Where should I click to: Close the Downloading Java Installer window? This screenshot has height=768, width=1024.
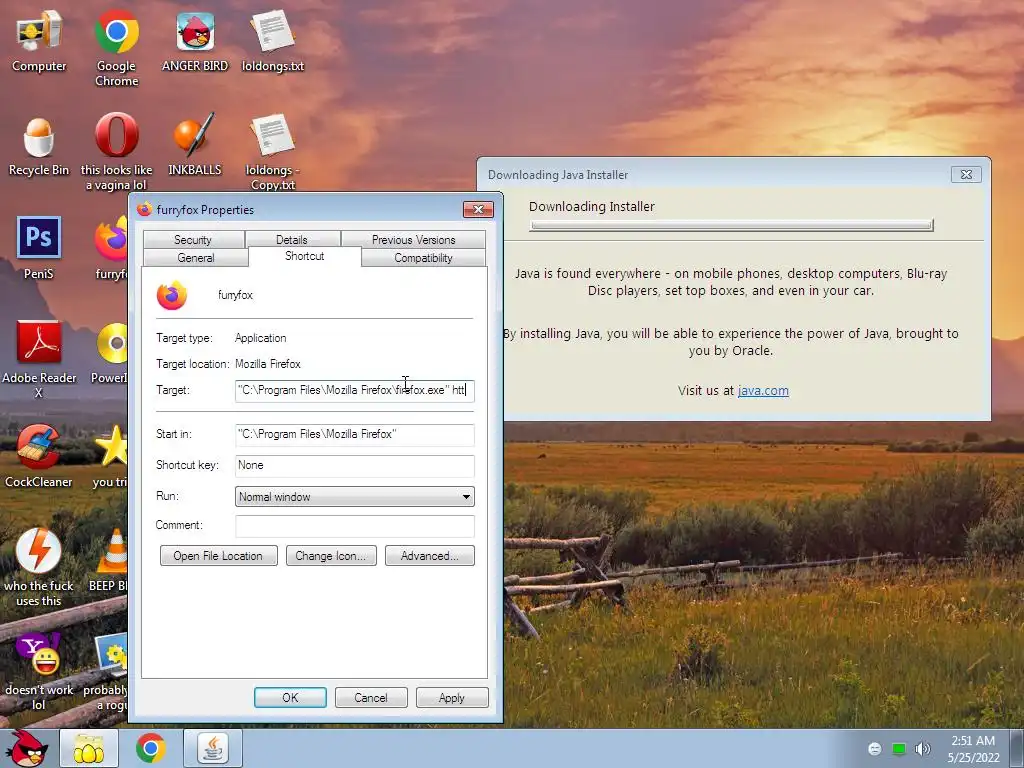[967, 174]
